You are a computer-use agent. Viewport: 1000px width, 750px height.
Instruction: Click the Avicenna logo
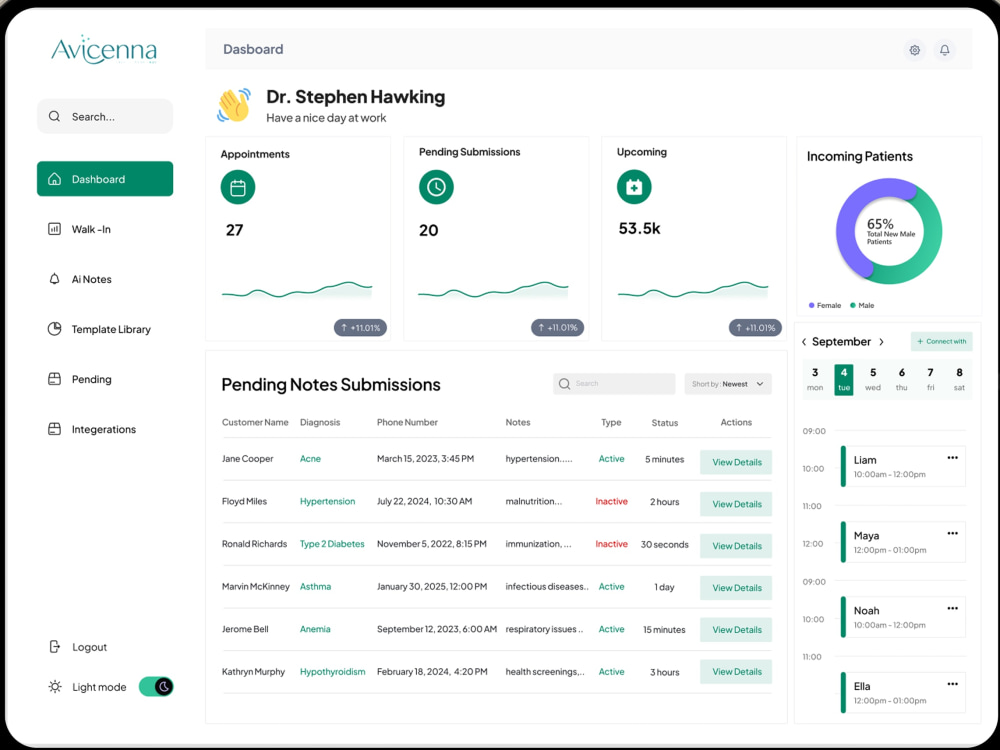coord(104,50)
